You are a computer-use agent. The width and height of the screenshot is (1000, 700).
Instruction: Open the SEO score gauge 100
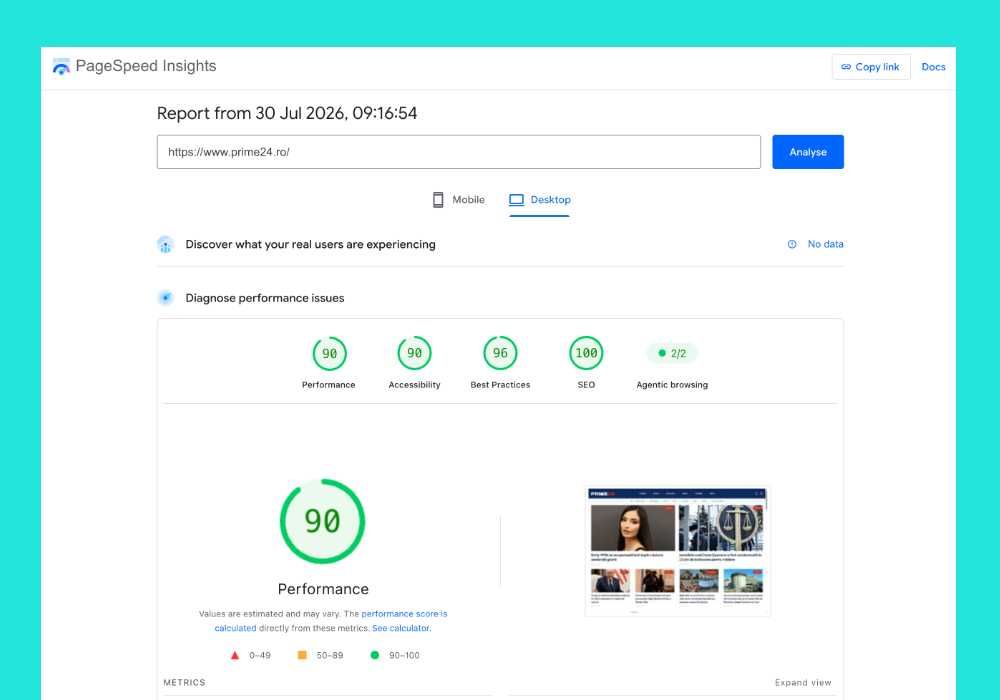click(x=586, y=353)
